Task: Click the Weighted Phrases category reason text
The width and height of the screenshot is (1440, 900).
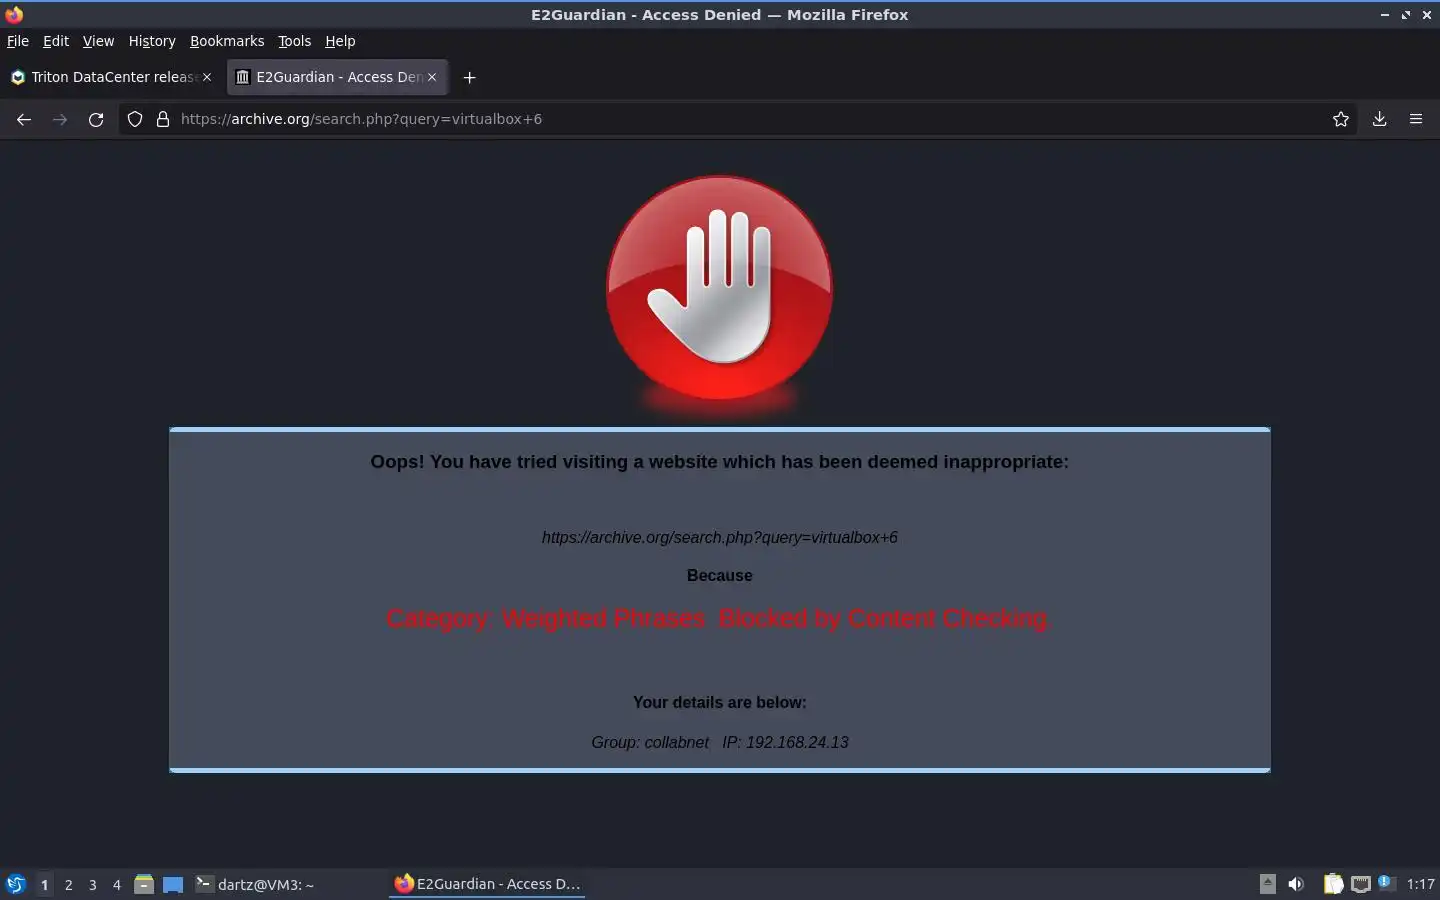Action: click(x=719, y=619)
